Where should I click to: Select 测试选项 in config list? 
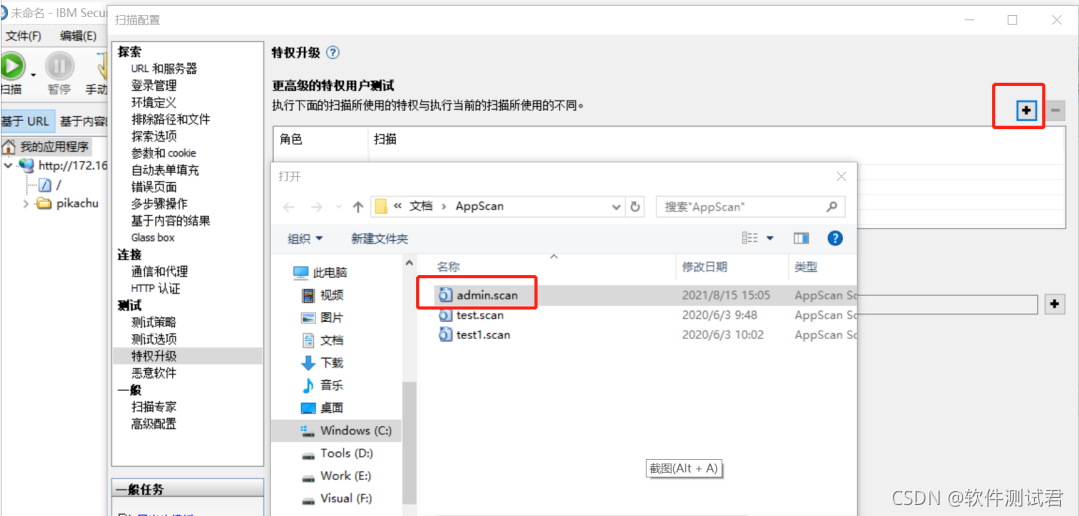coord(153,338)
